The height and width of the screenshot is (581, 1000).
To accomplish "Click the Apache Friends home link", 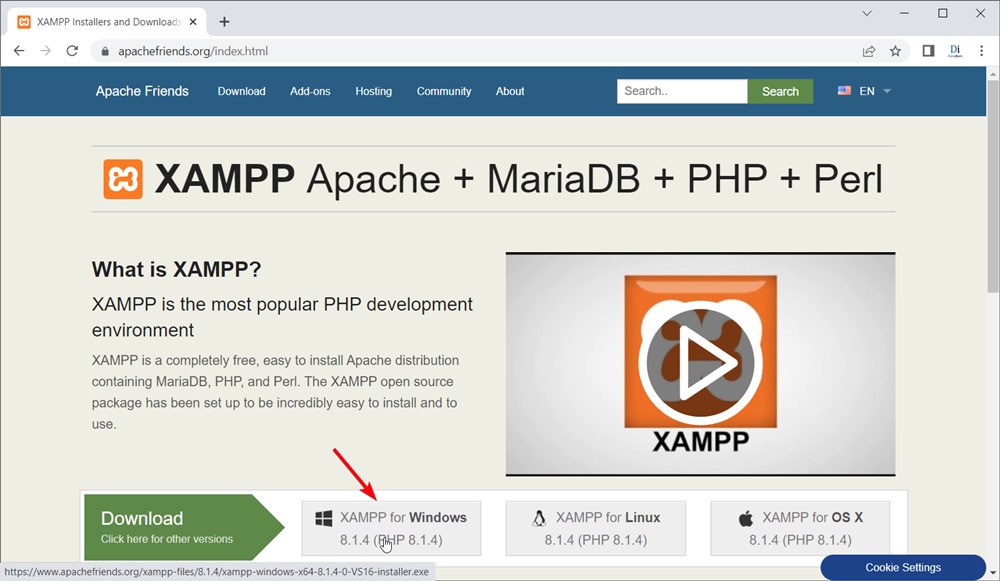I will pyautogui.click(x=142, y=91).
